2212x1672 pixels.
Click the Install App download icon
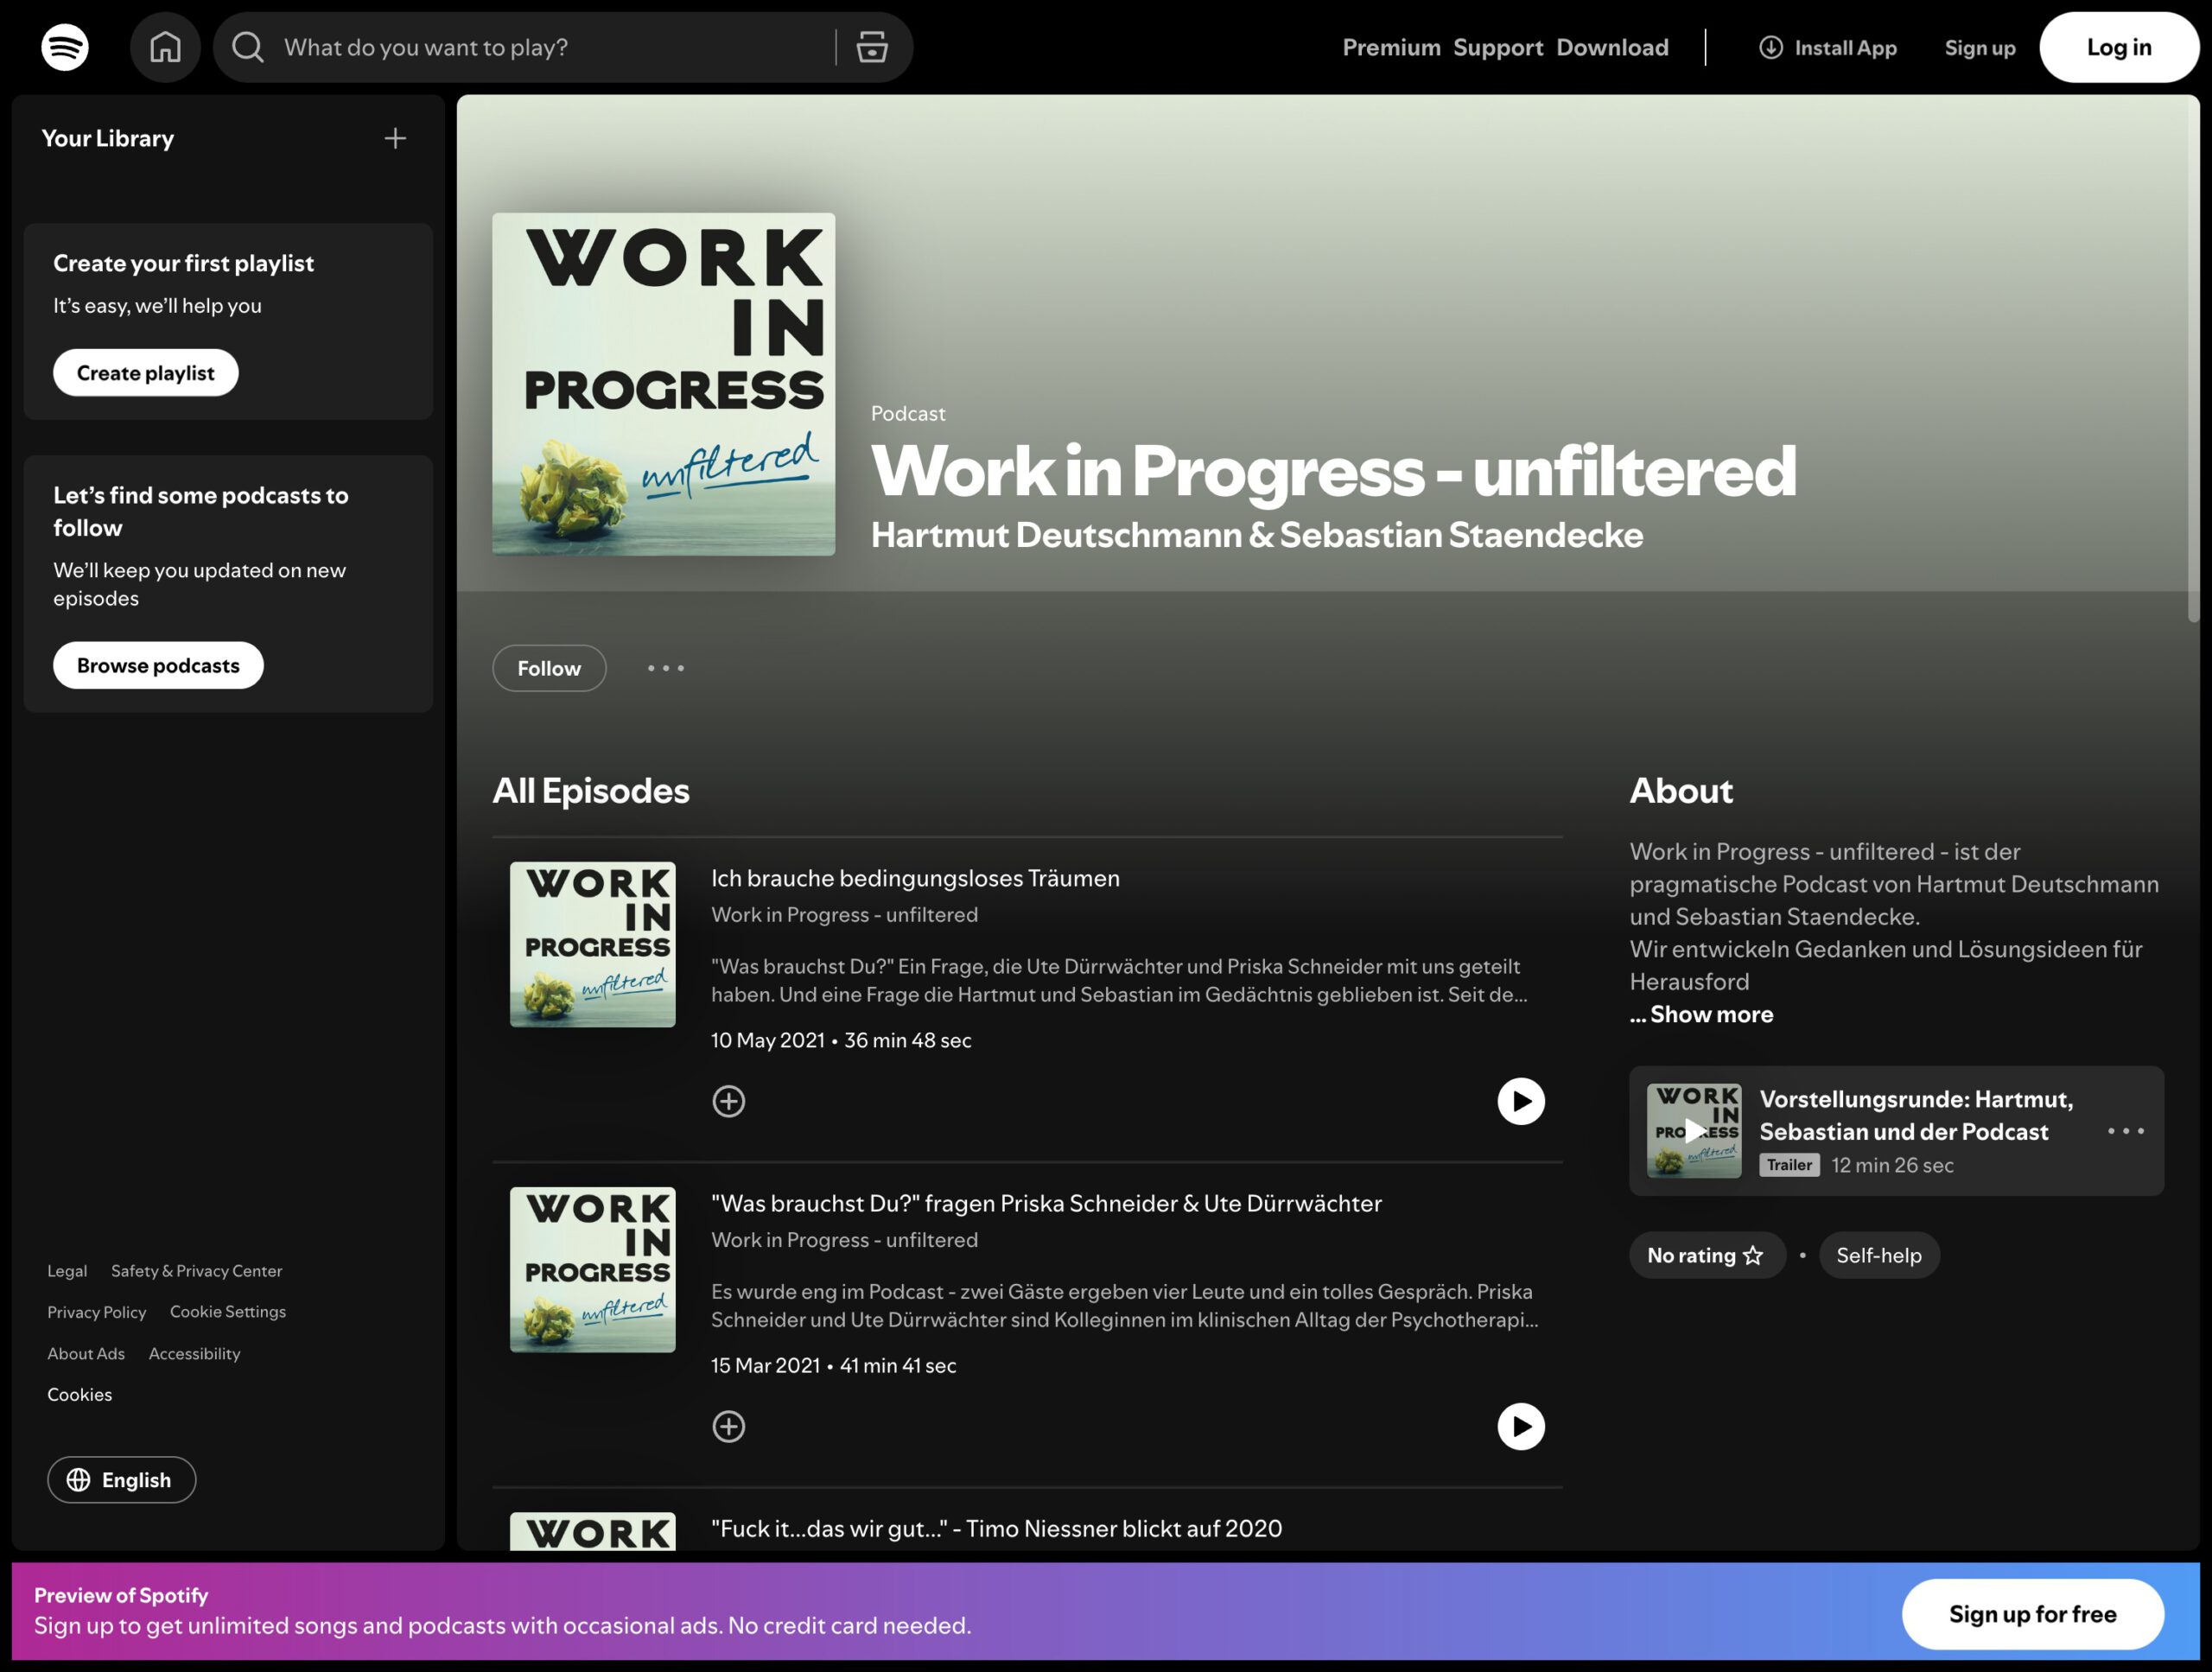(x=1771, y=47)
